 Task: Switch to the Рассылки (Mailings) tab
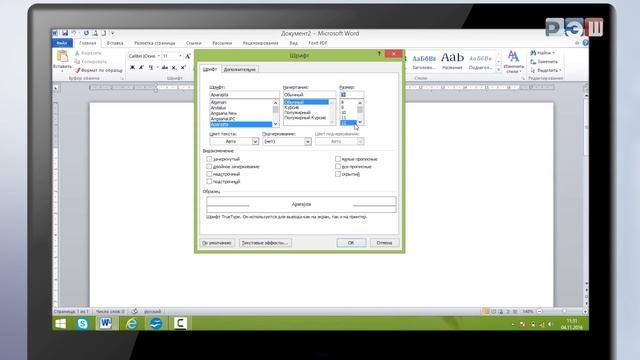coord(222,43)
